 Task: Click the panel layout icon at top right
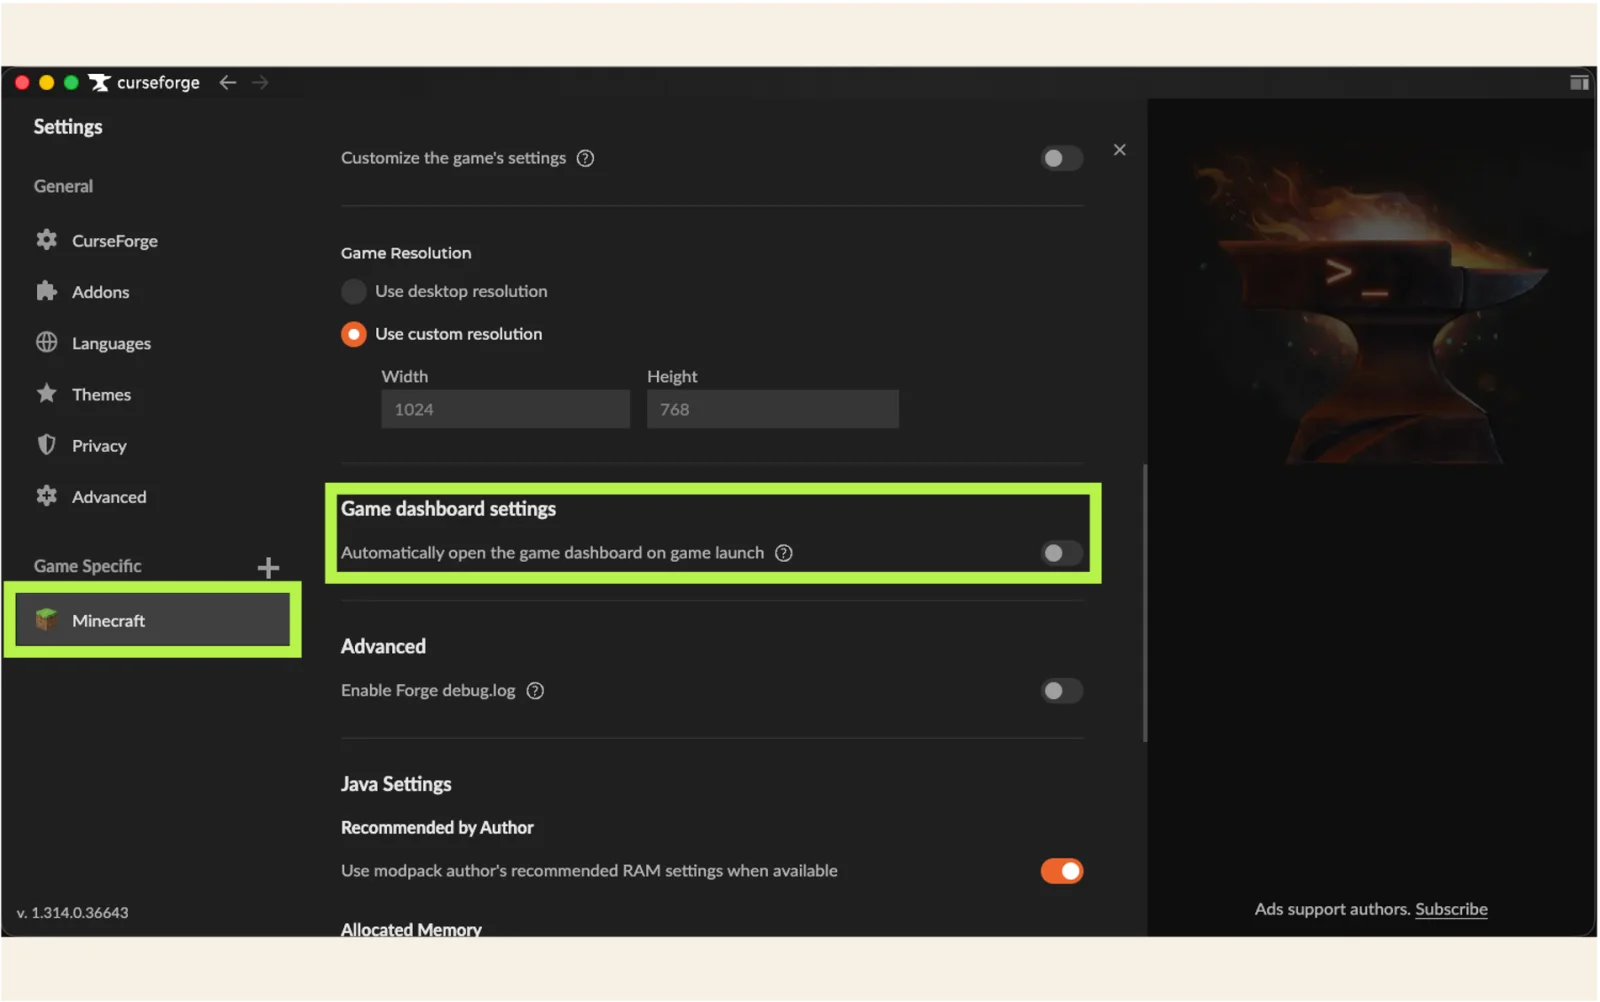coord(1579,82)
